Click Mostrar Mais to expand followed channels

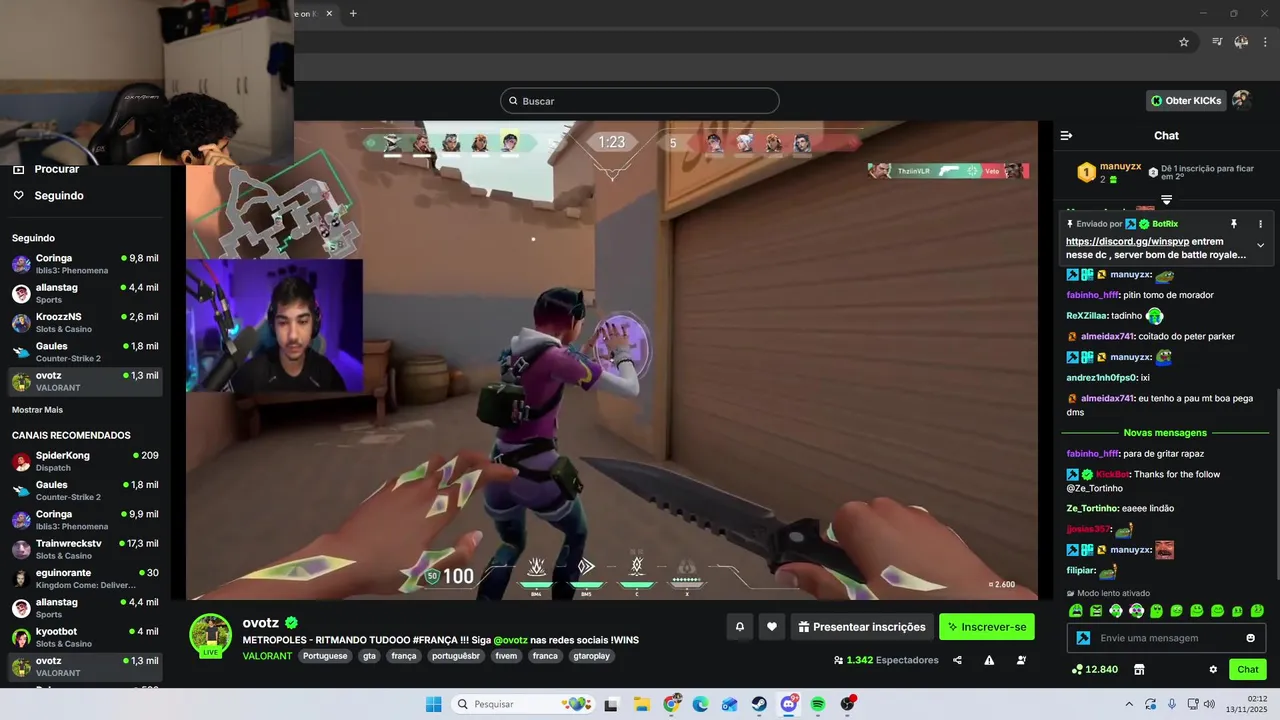point(37,410)
